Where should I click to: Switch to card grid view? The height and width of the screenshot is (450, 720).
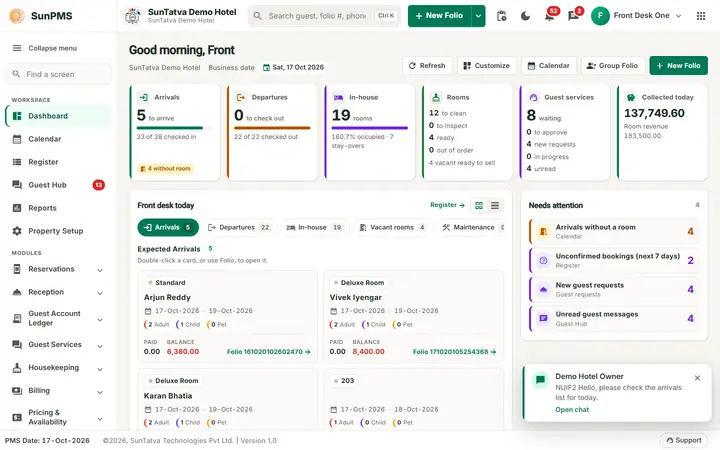pyautogui.click(x=479, y=205)
